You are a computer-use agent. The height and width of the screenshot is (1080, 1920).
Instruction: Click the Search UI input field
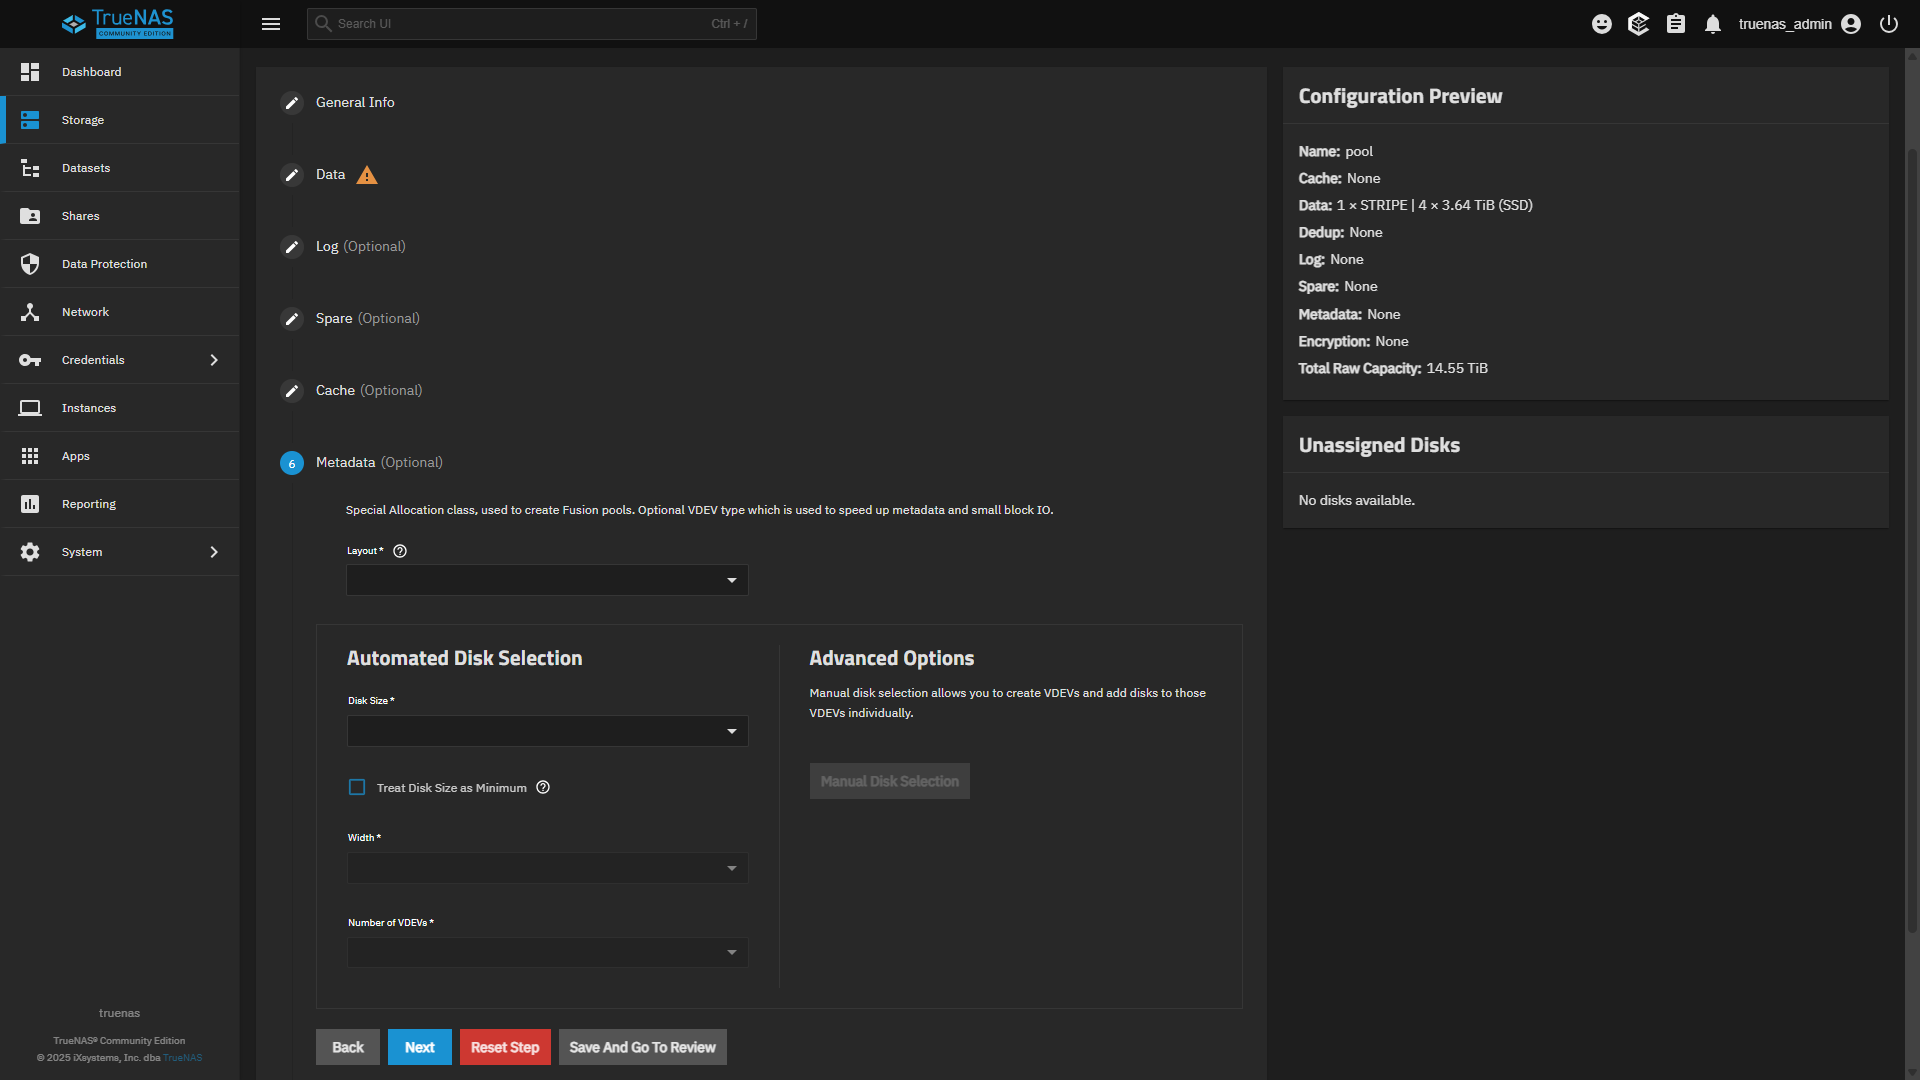click(x=520, y=24)
